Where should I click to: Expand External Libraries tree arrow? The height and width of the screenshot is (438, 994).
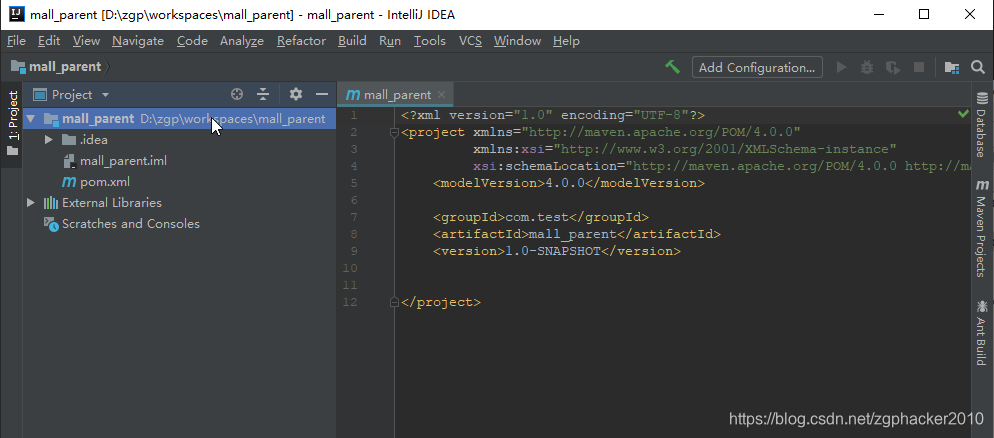pos(30,203)
